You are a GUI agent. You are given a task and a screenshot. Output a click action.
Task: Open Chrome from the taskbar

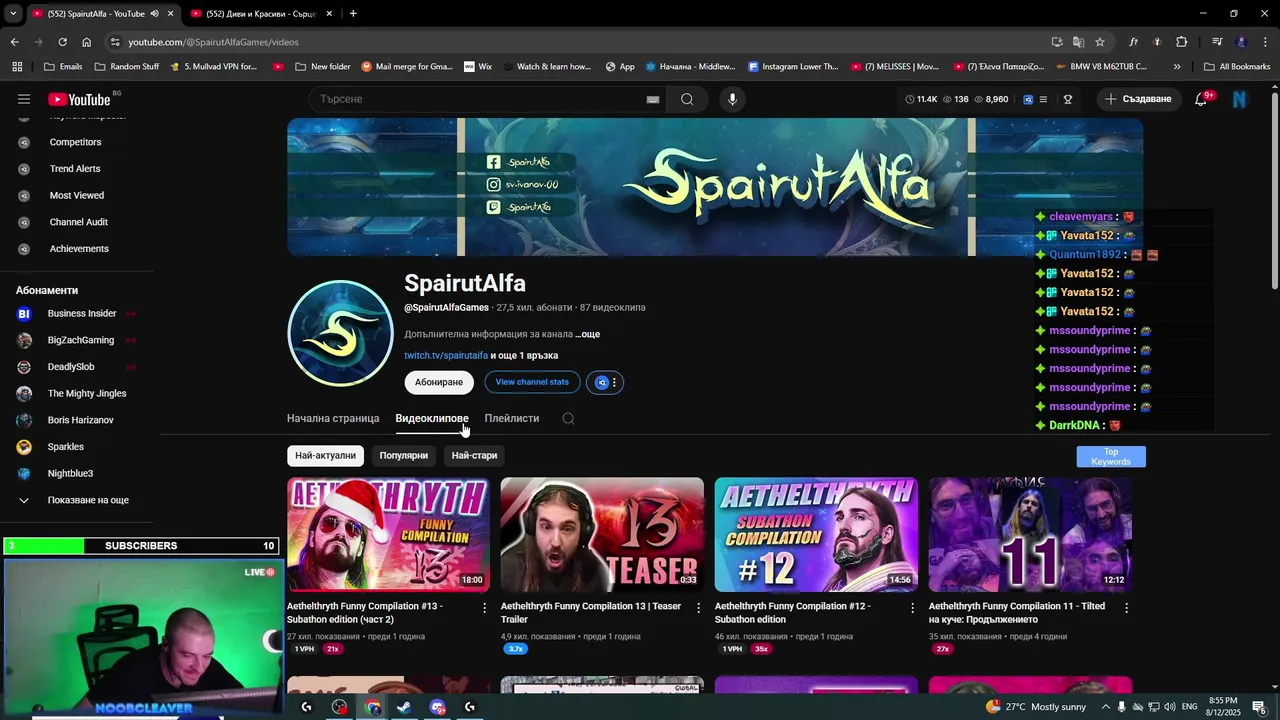pyautogui.click(x=373, y=707)
